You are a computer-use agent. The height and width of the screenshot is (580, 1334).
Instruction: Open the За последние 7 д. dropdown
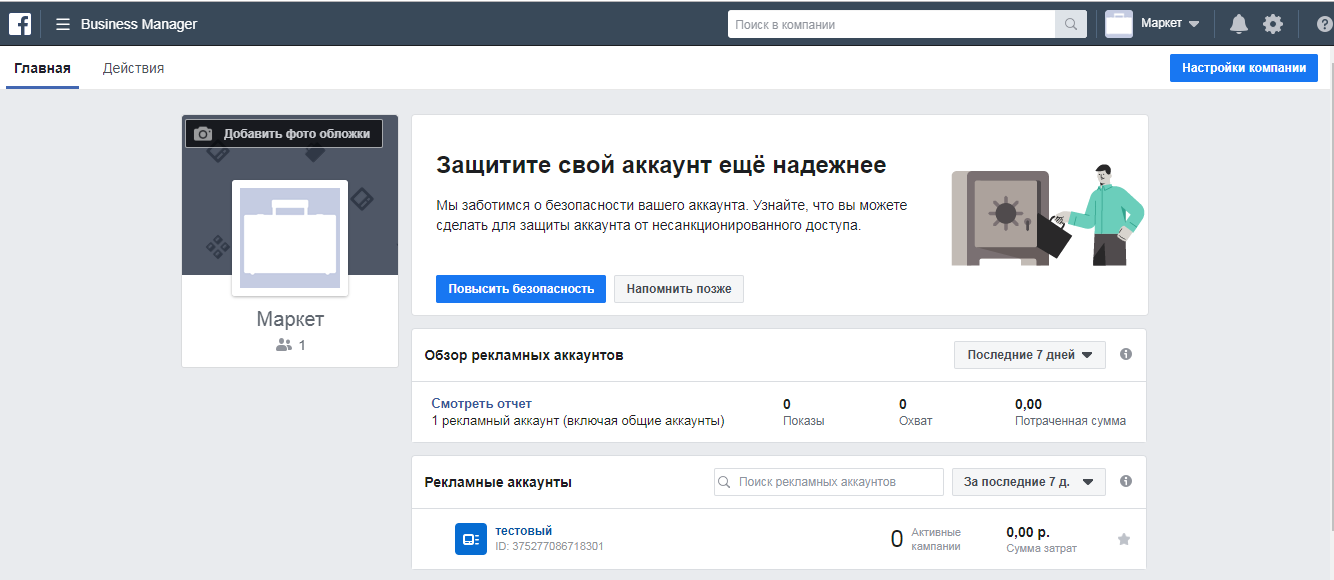click(1028, 482)
